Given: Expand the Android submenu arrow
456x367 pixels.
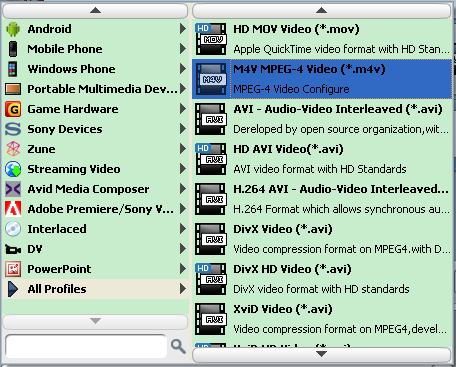Looking at the screenshot, I should click(183, 29).
